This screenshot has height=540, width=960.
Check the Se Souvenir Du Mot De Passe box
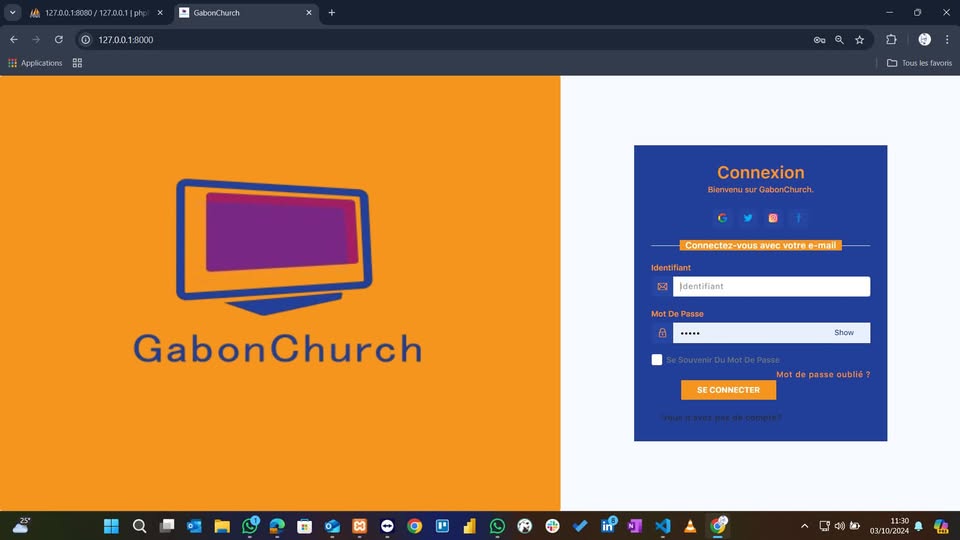pyautogui.click(x=657, y=360)
